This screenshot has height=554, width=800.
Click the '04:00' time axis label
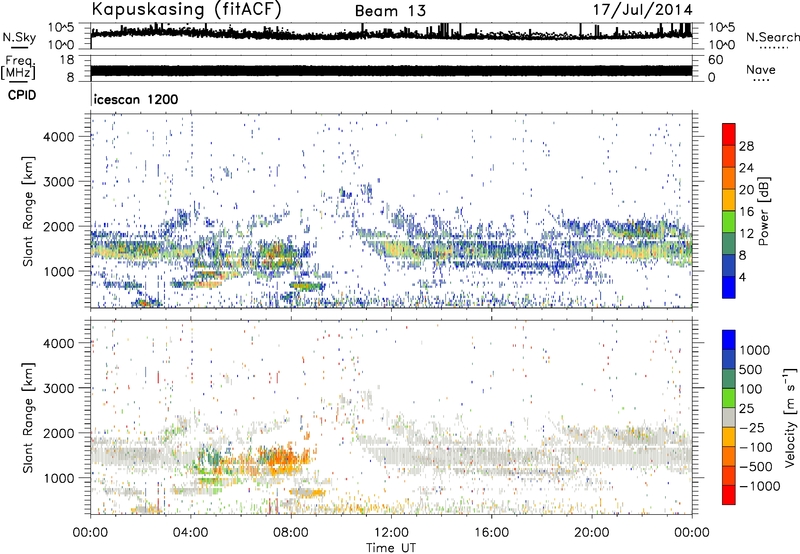[x=190, y=533]
